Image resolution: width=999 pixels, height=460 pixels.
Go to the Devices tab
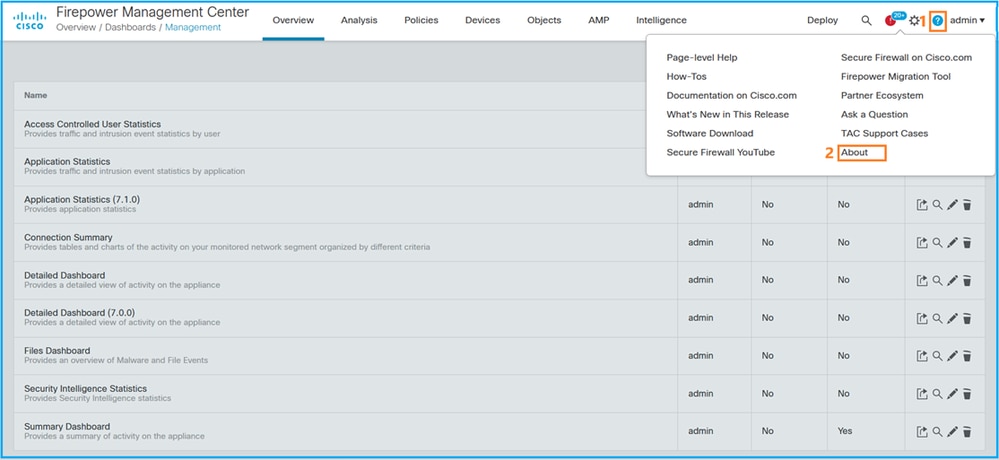482,20
